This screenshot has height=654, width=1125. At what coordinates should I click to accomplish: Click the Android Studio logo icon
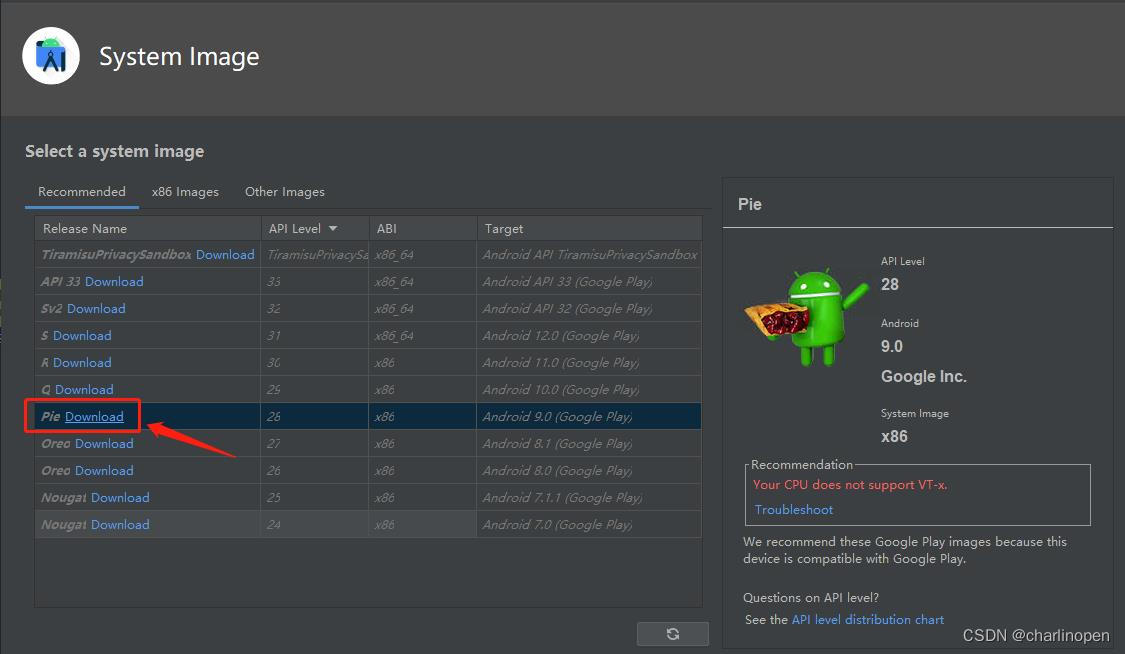click(51, 56)
